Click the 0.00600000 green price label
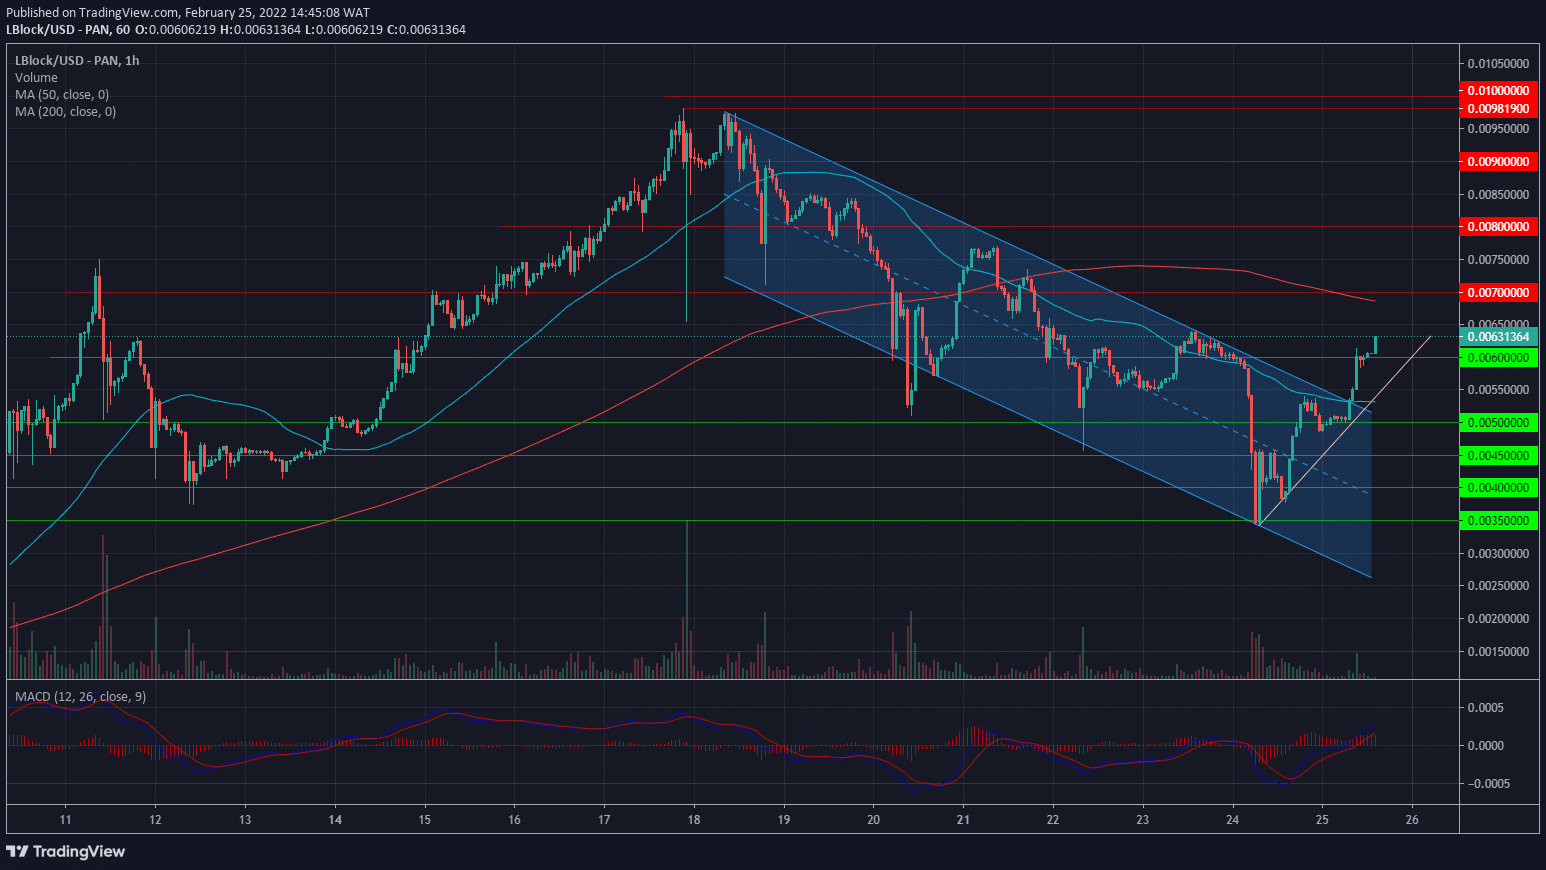This screenshot has width=1546, height=870. point(1497,358)
